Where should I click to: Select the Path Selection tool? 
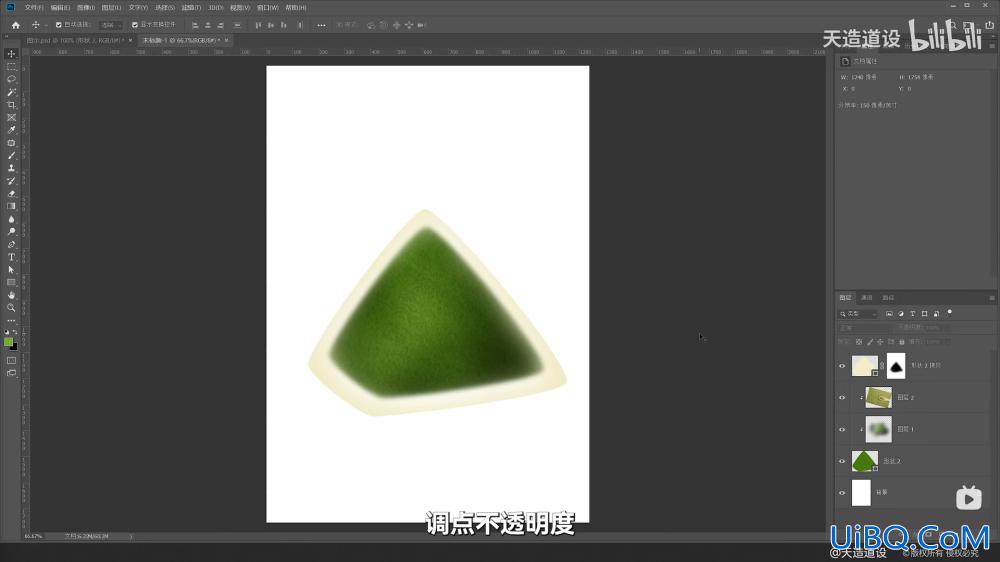pyautogui.click(x=11, y=270)
